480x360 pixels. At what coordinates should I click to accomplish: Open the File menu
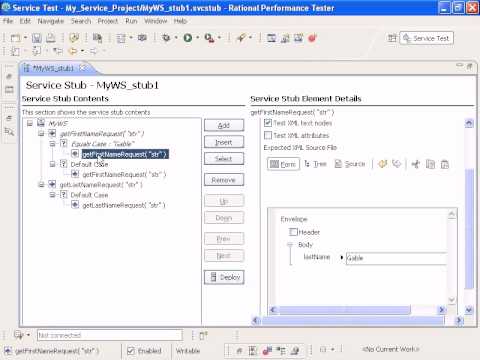(8, 21)
